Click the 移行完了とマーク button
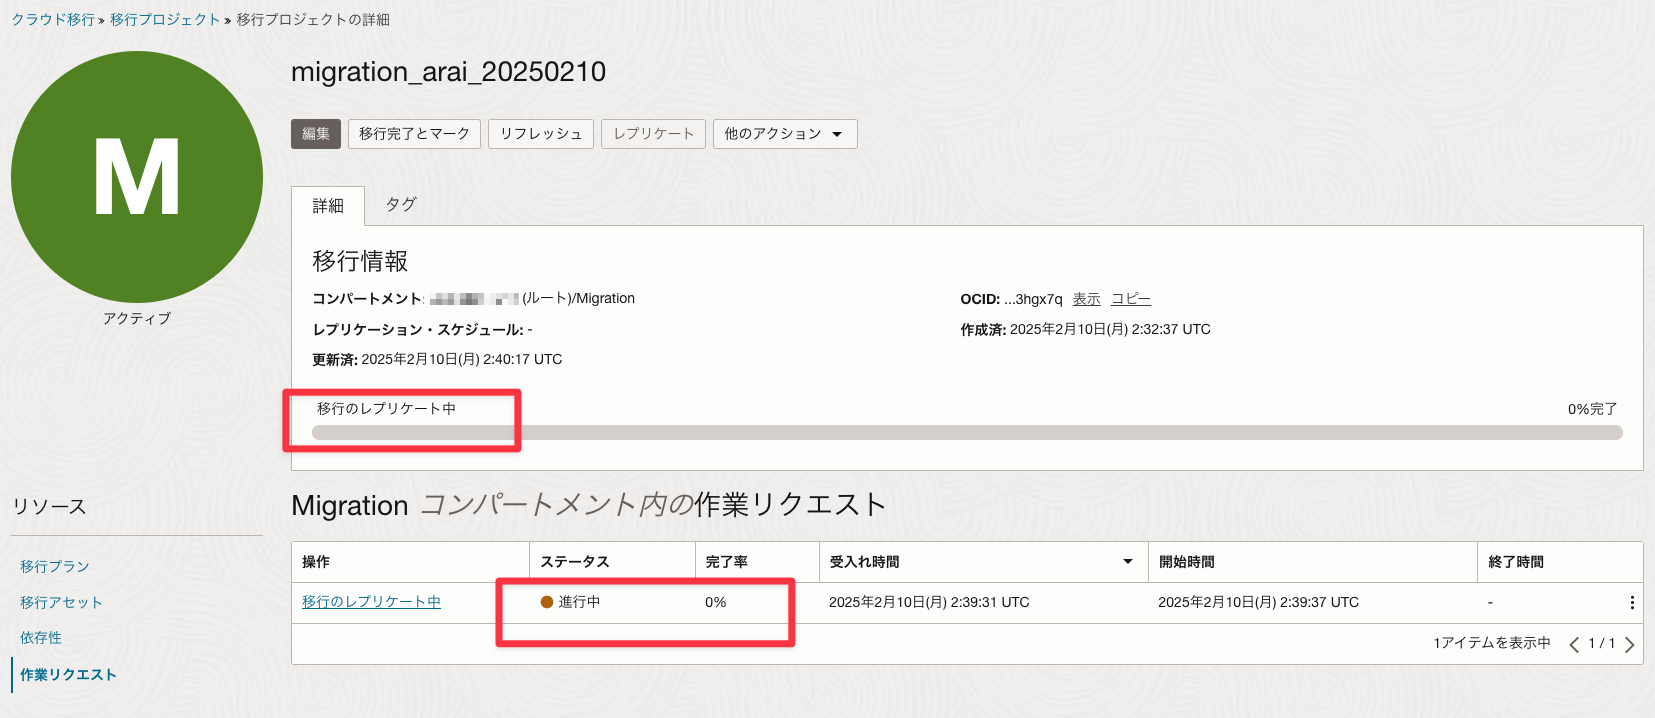The height and width of the screenshot is (718, 1655). [x=415, y=134]
